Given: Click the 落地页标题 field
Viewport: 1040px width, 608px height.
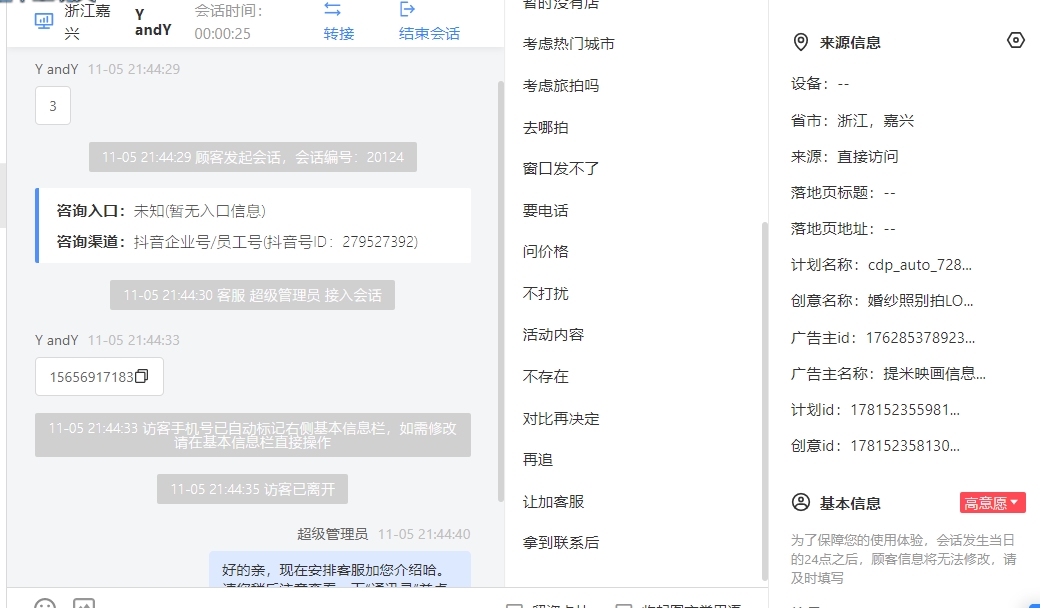Looking at the screenshot, I should pos(843,192).
